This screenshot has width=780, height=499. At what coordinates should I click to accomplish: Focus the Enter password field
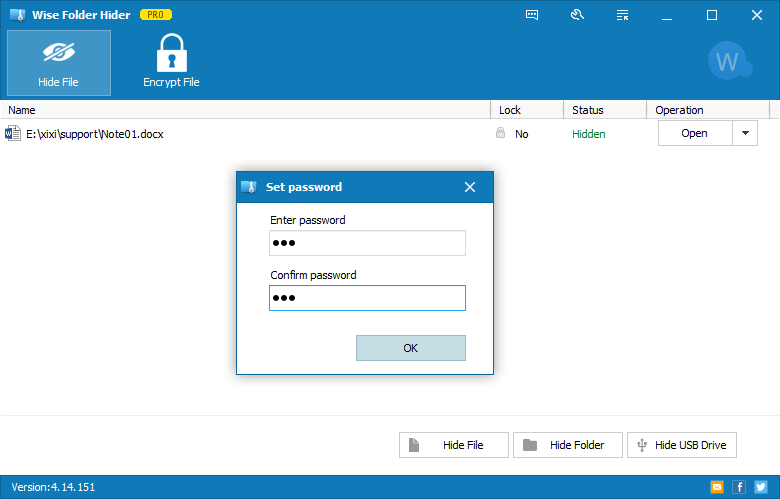point(367,243)
